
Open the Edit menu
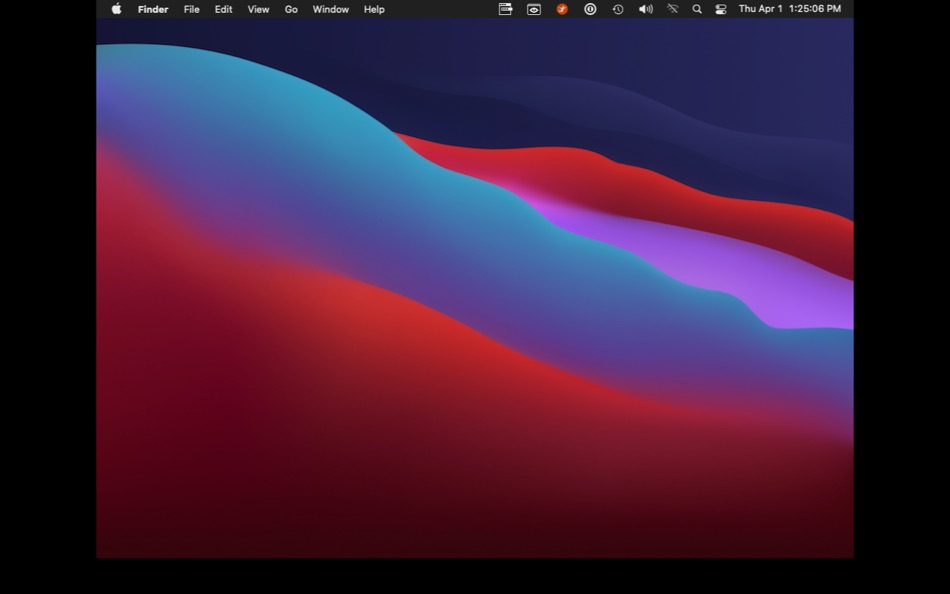click(224, 9)
